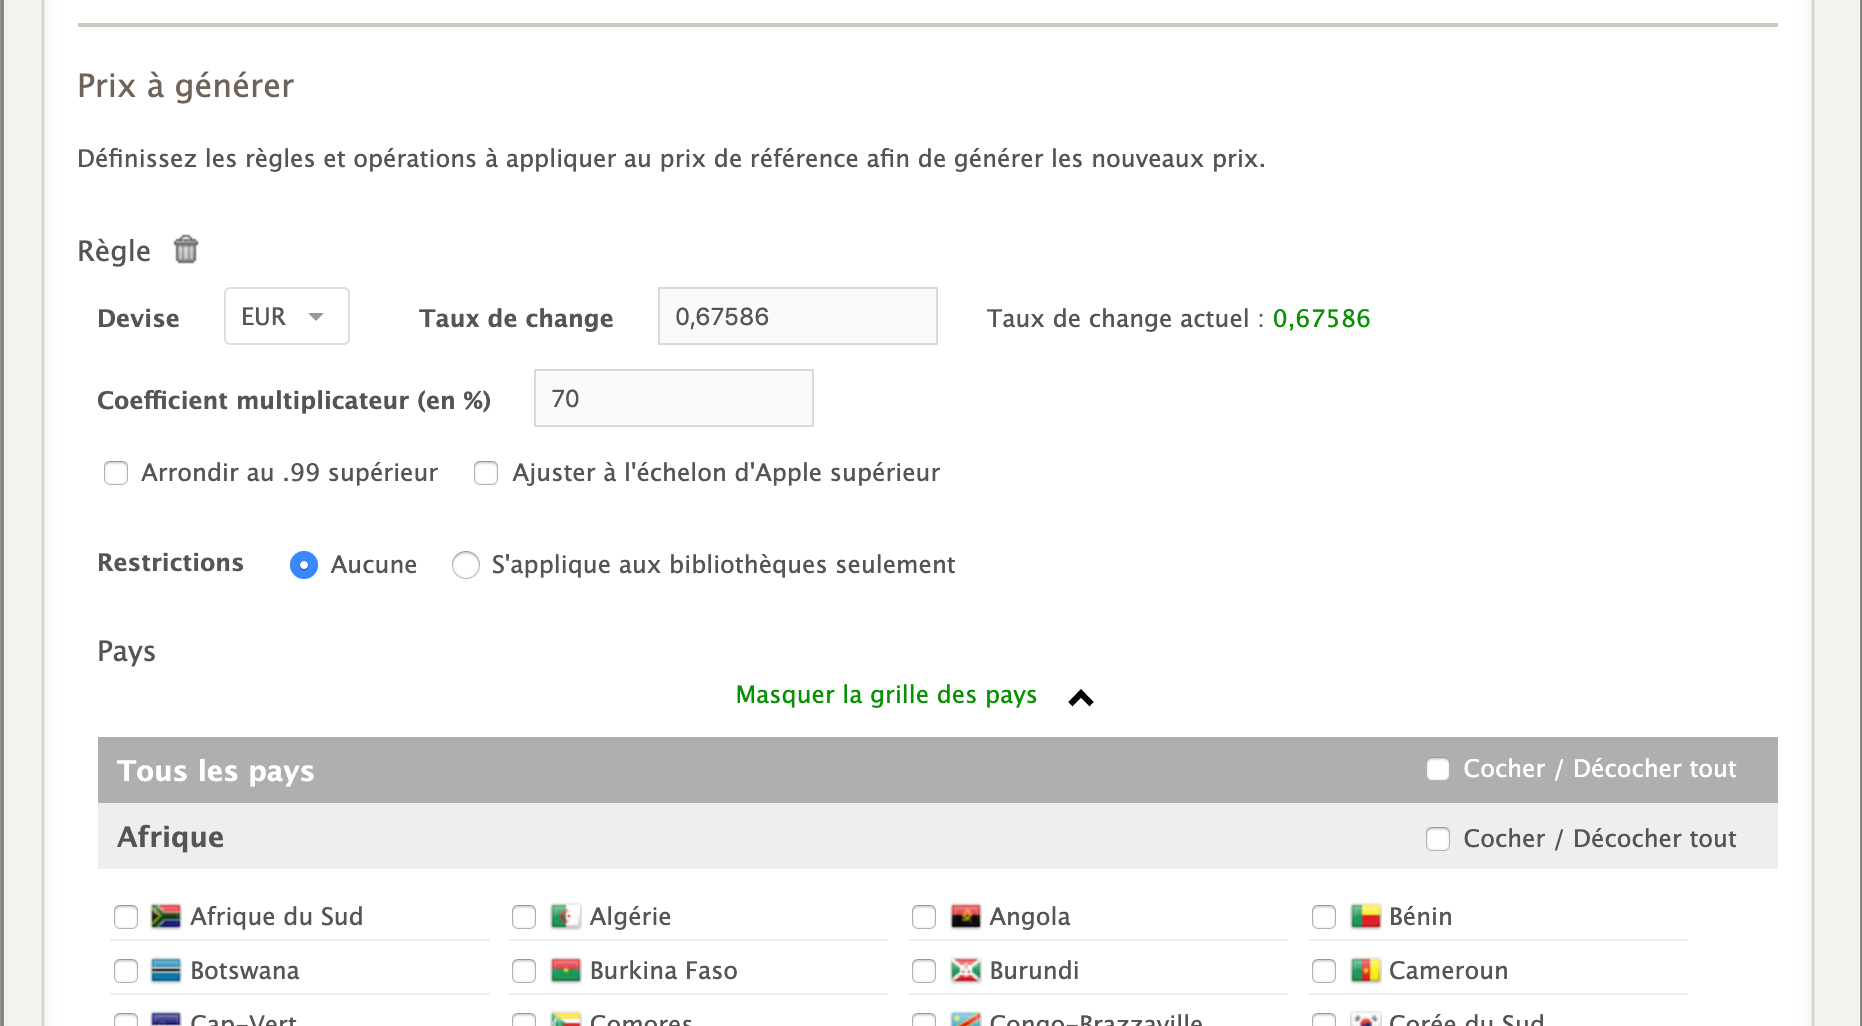Apply current exchange rate 0,67586 green link
The width and height of the screenshot is (1862, 1026).
pyautogui.click(x=1320, y=319)
